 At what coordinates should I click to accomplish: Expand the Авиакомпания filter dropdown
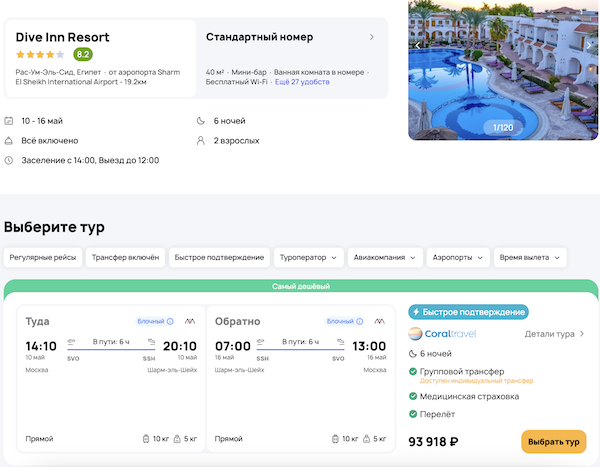pyautogui.click(x=385, y=257)
